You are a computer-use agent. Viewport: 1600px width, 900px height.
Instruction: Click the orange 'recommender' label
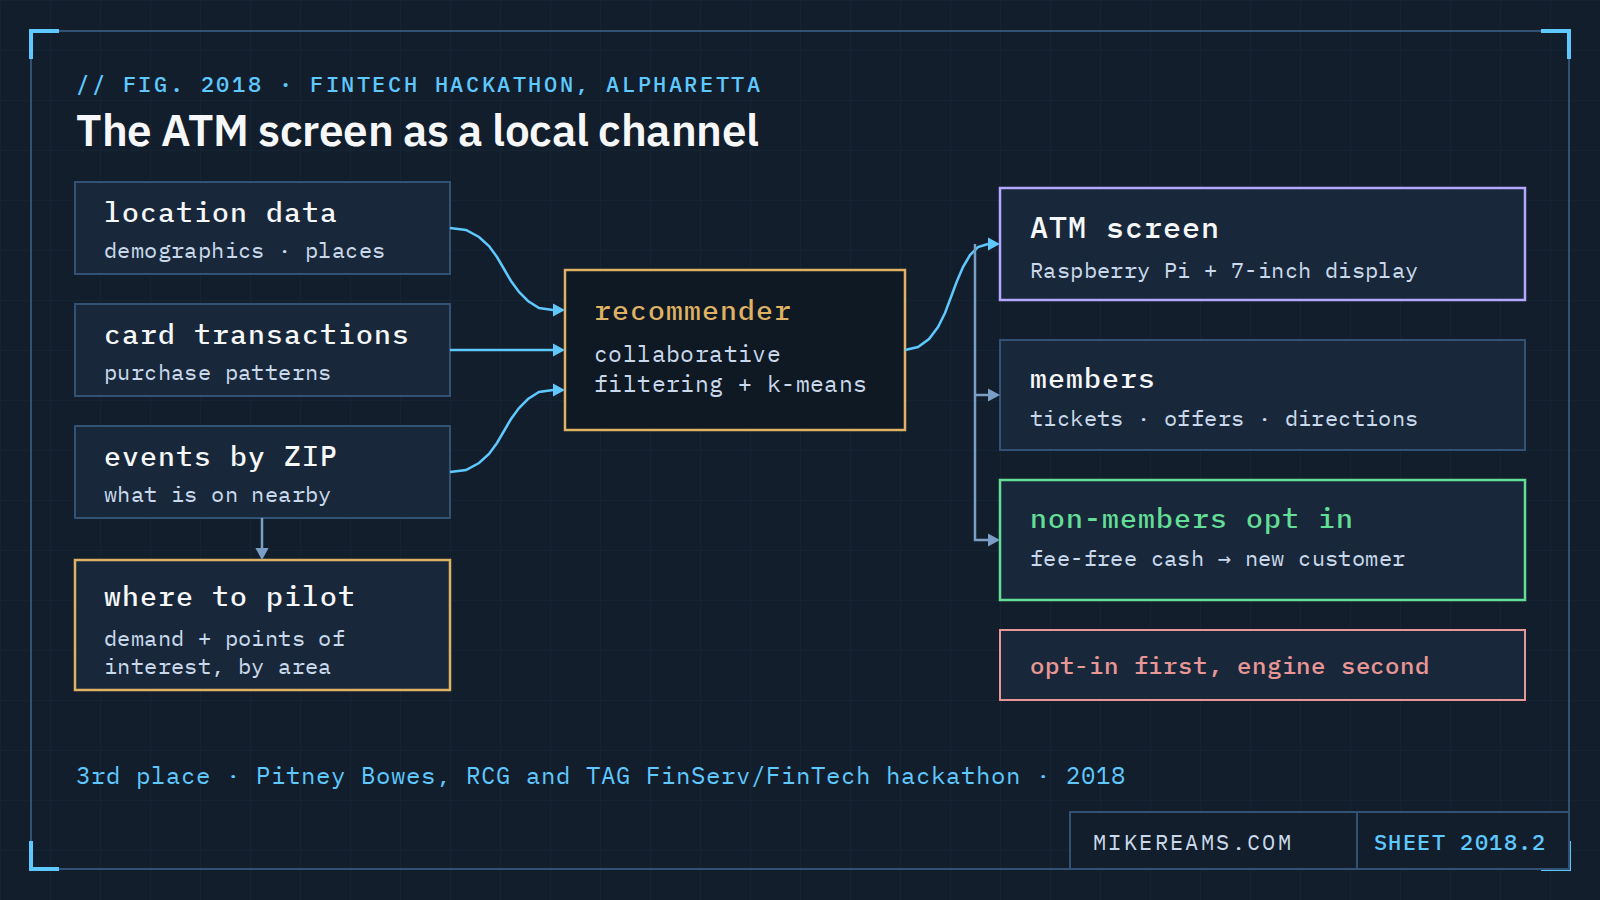pyautogui.click(x=692, y=311)
